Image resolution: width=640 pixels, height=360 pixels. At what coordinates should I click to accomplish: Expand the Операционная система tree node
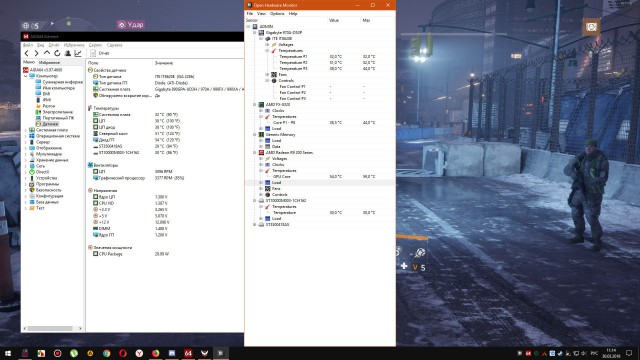click(x=26, y=136)
